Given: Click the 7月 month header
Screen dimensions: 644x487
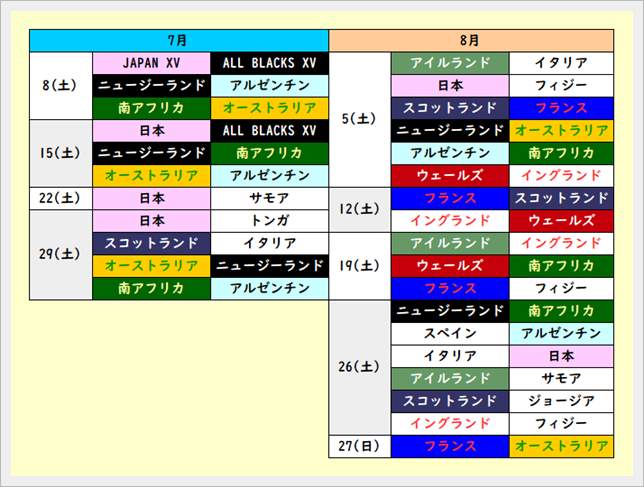Looking at the screenshot, I should click(x=179, y=40).
